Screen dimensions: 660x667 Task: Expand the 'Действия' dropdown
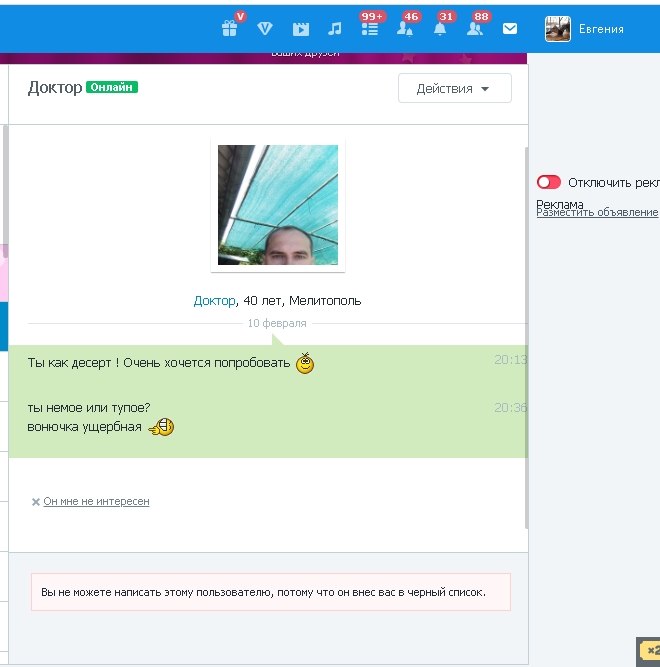pyautogui.click(x=454, y=88)
